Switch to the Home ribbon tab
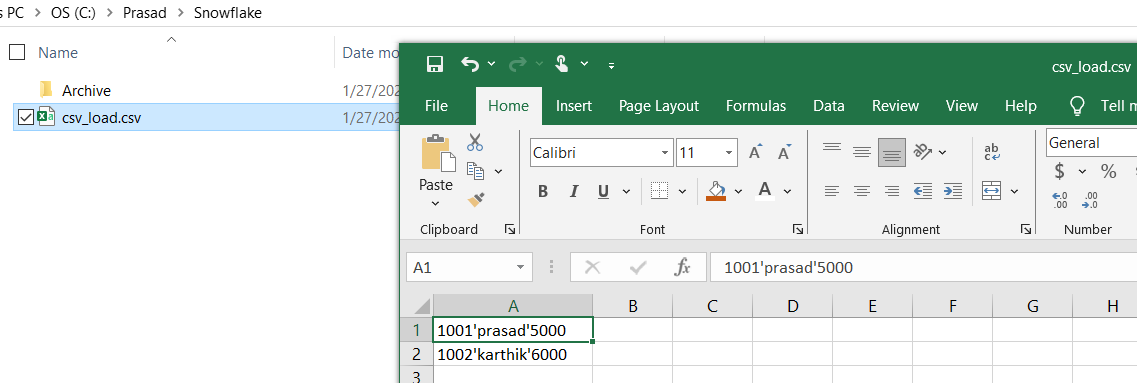Image resolution: width=1137 pixels, height=383 pixels. (x=508, y=106)
